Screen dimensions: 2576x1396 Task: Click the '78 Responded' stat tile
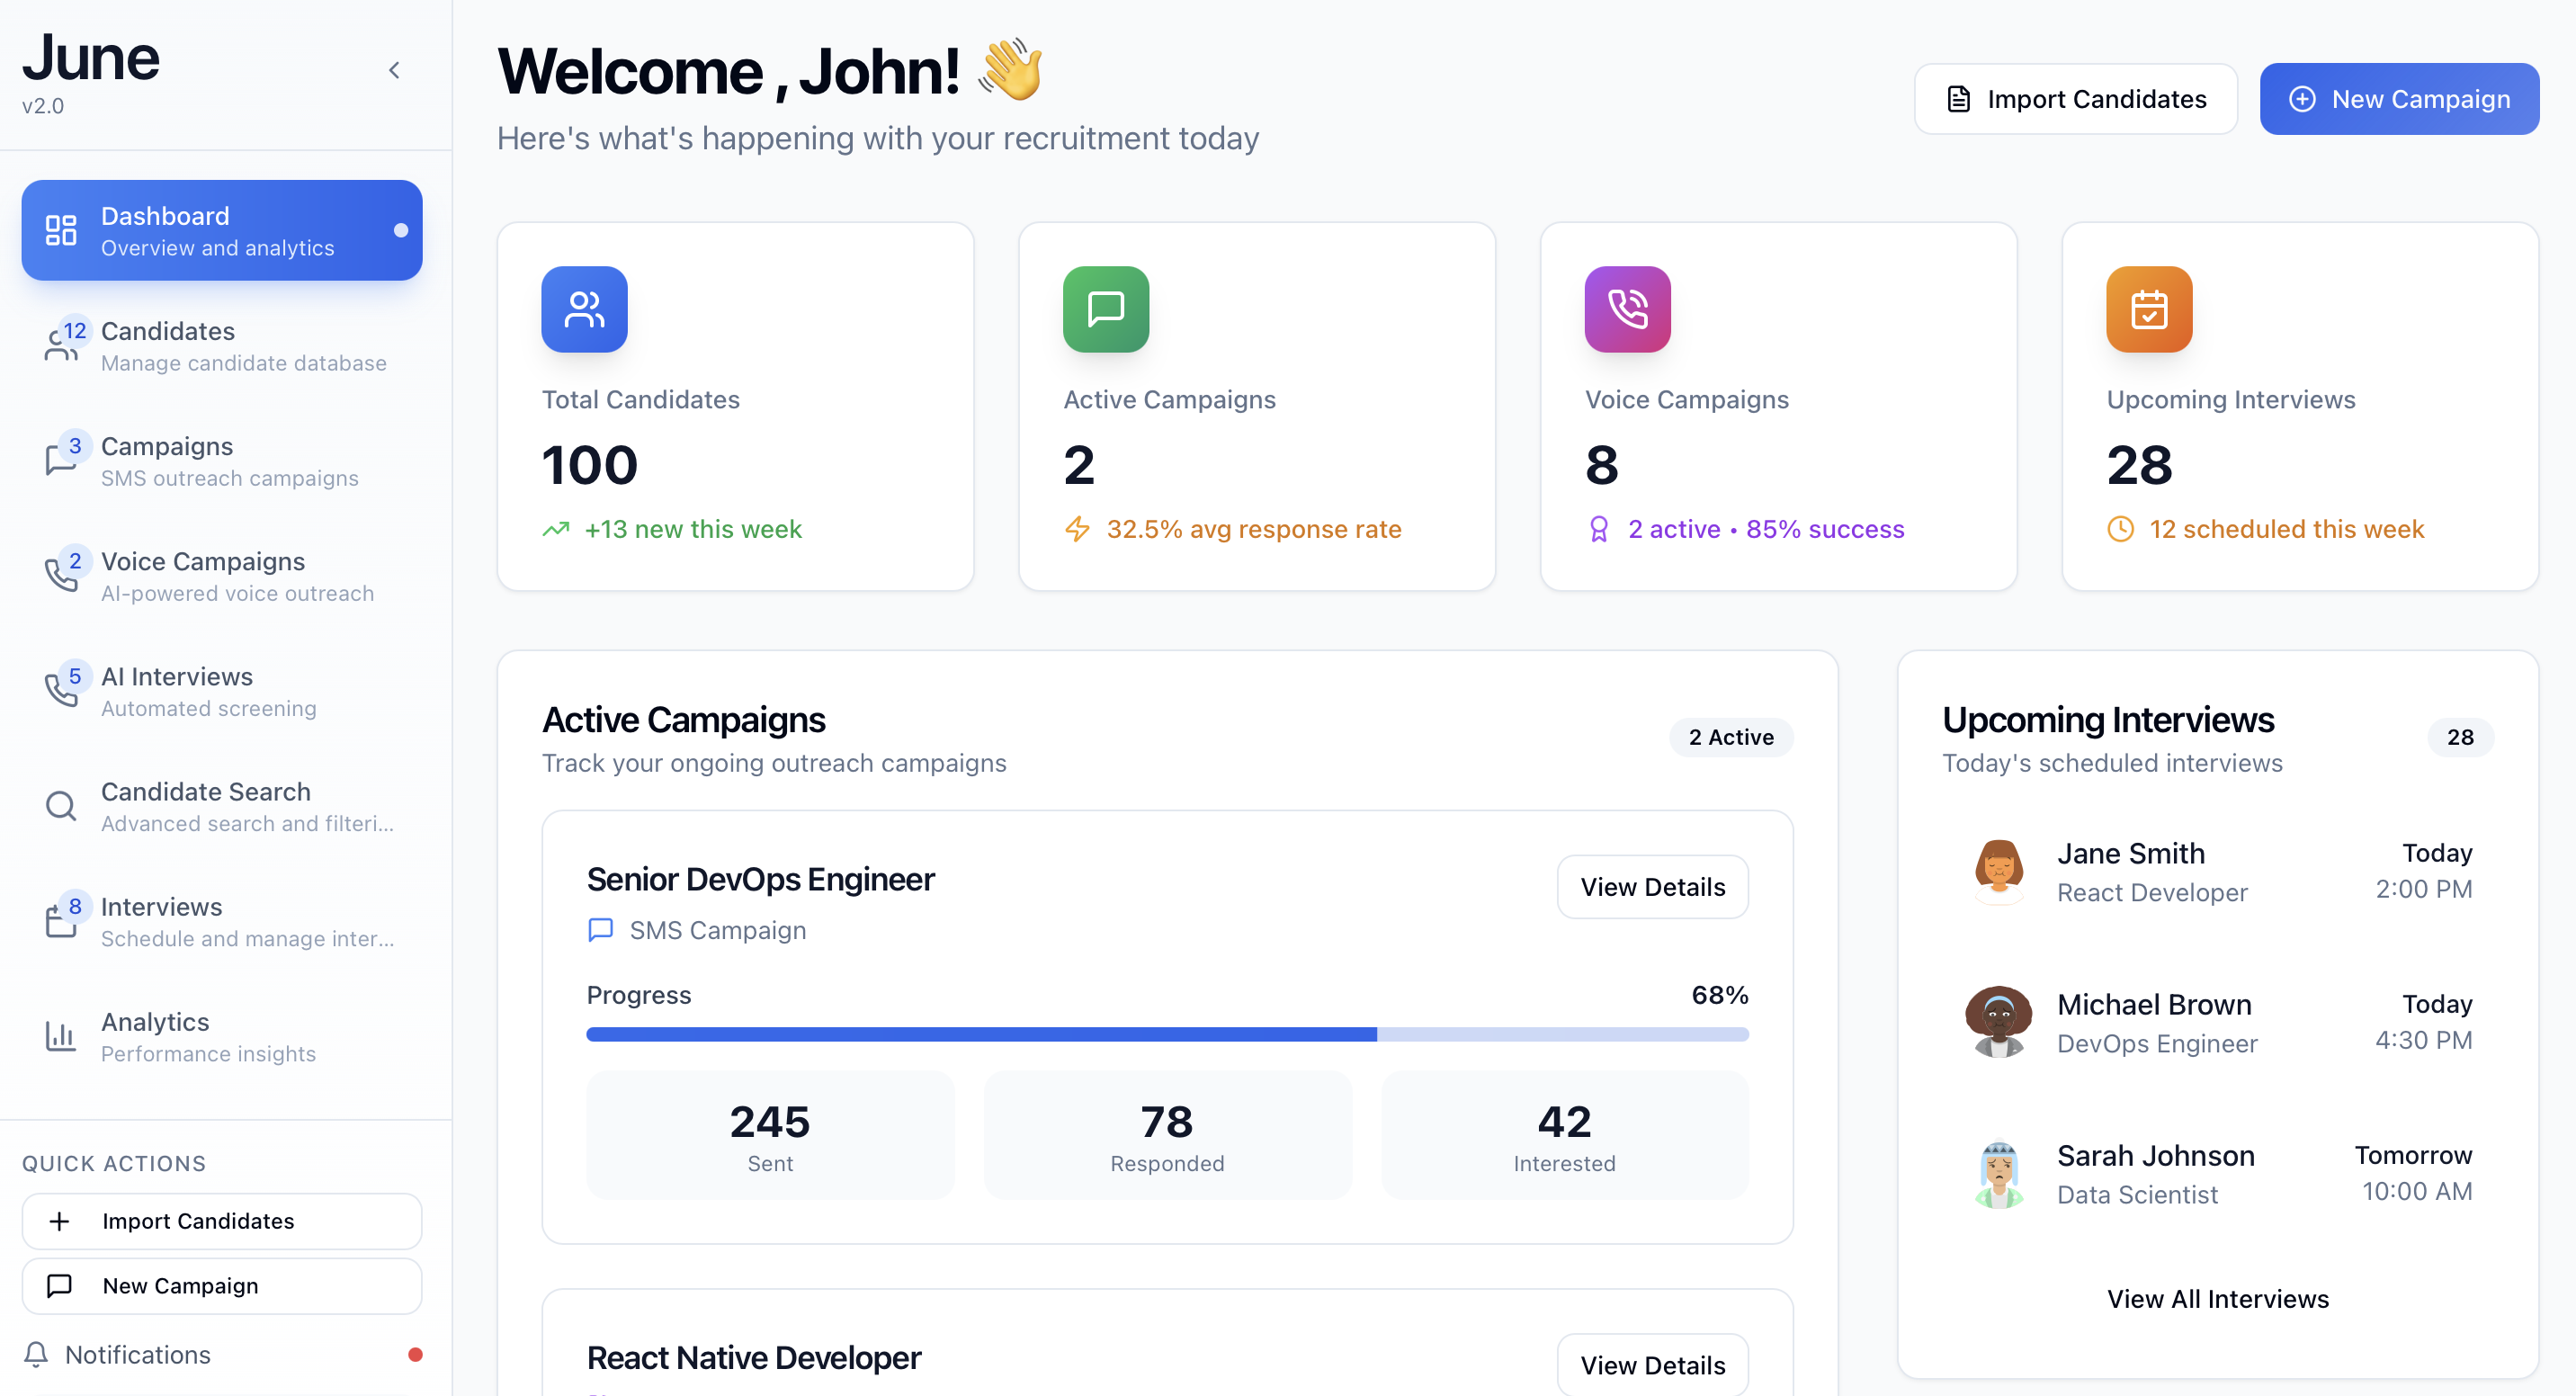point(1167,1135)
